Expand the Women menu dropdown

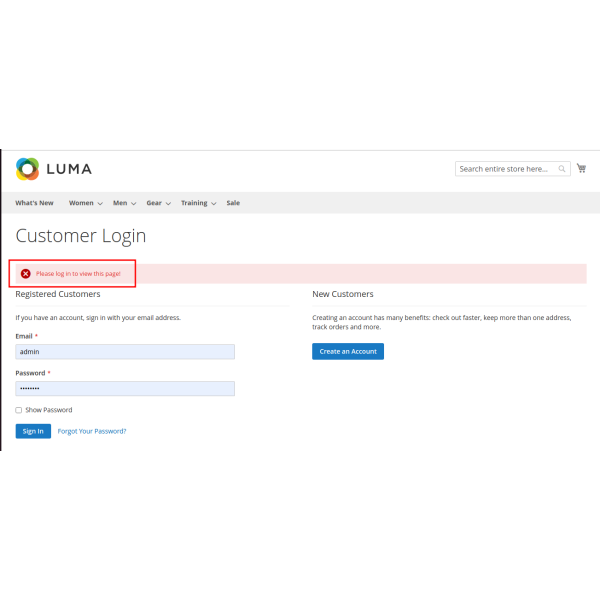[85, 203]
